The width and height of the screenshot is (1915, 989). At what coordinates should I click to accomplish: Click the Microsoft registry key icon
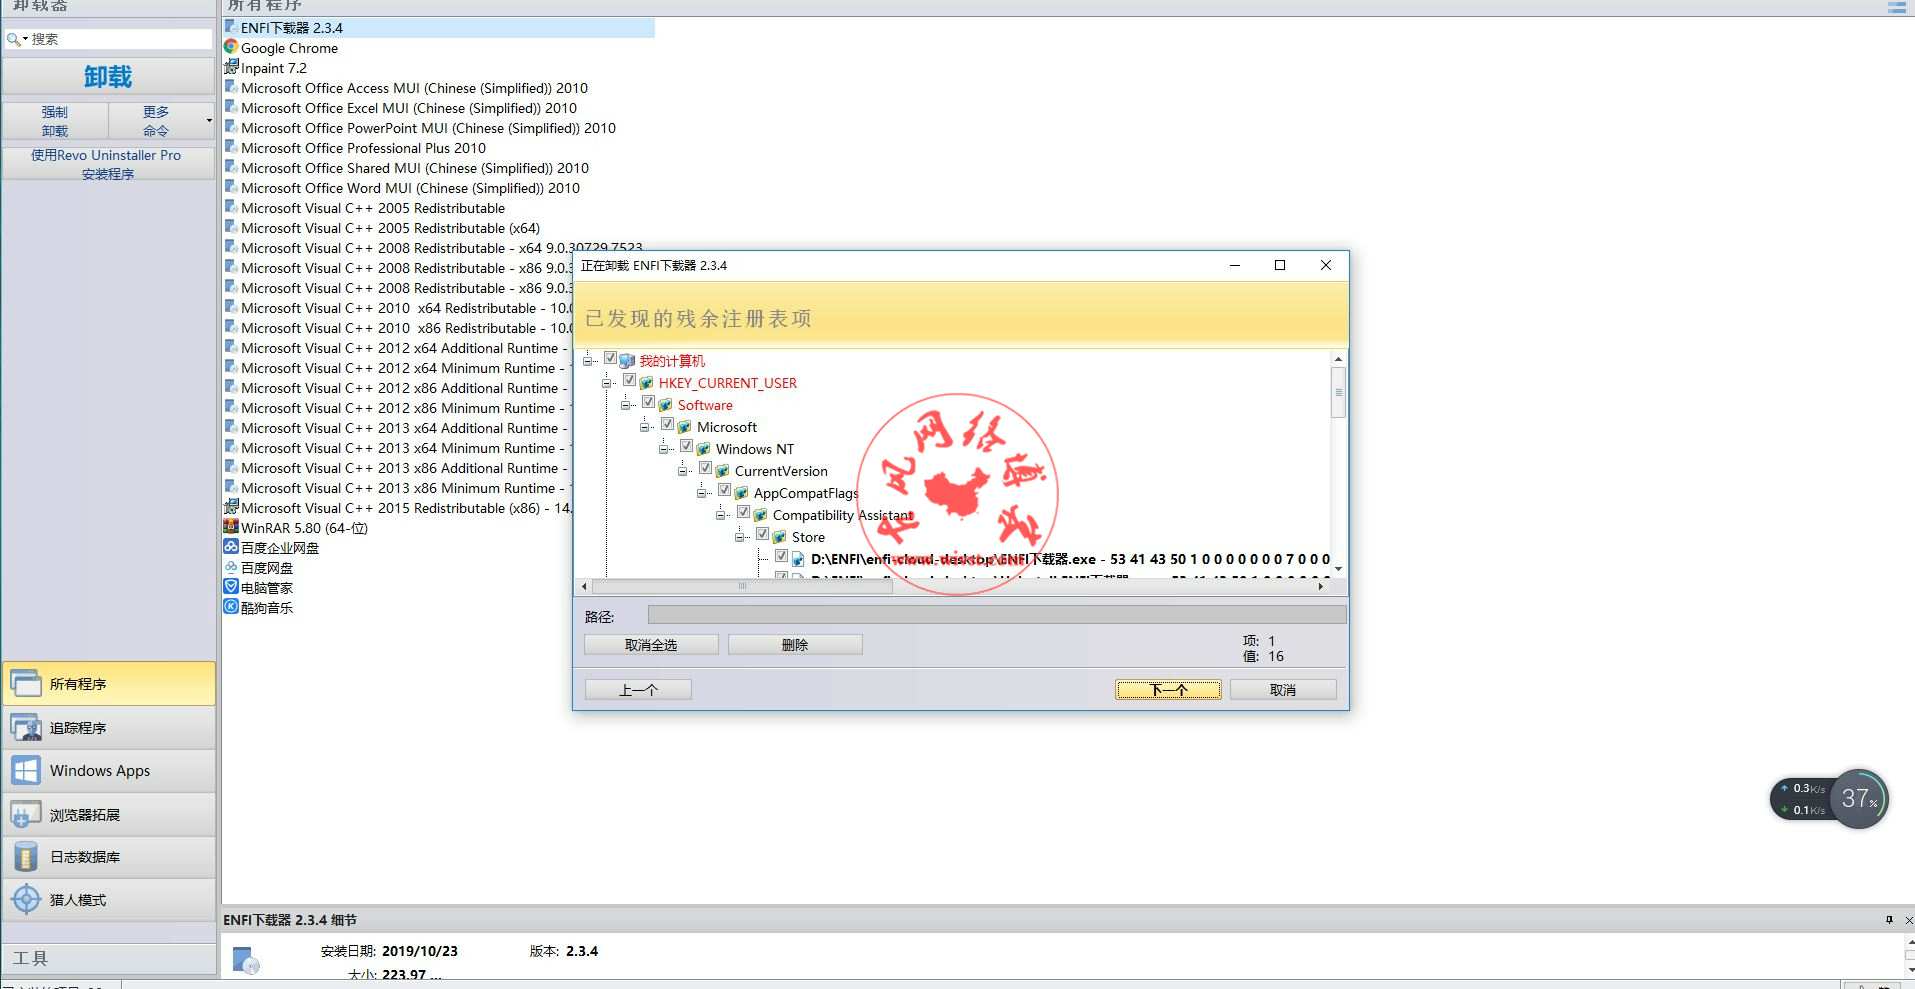684,427
